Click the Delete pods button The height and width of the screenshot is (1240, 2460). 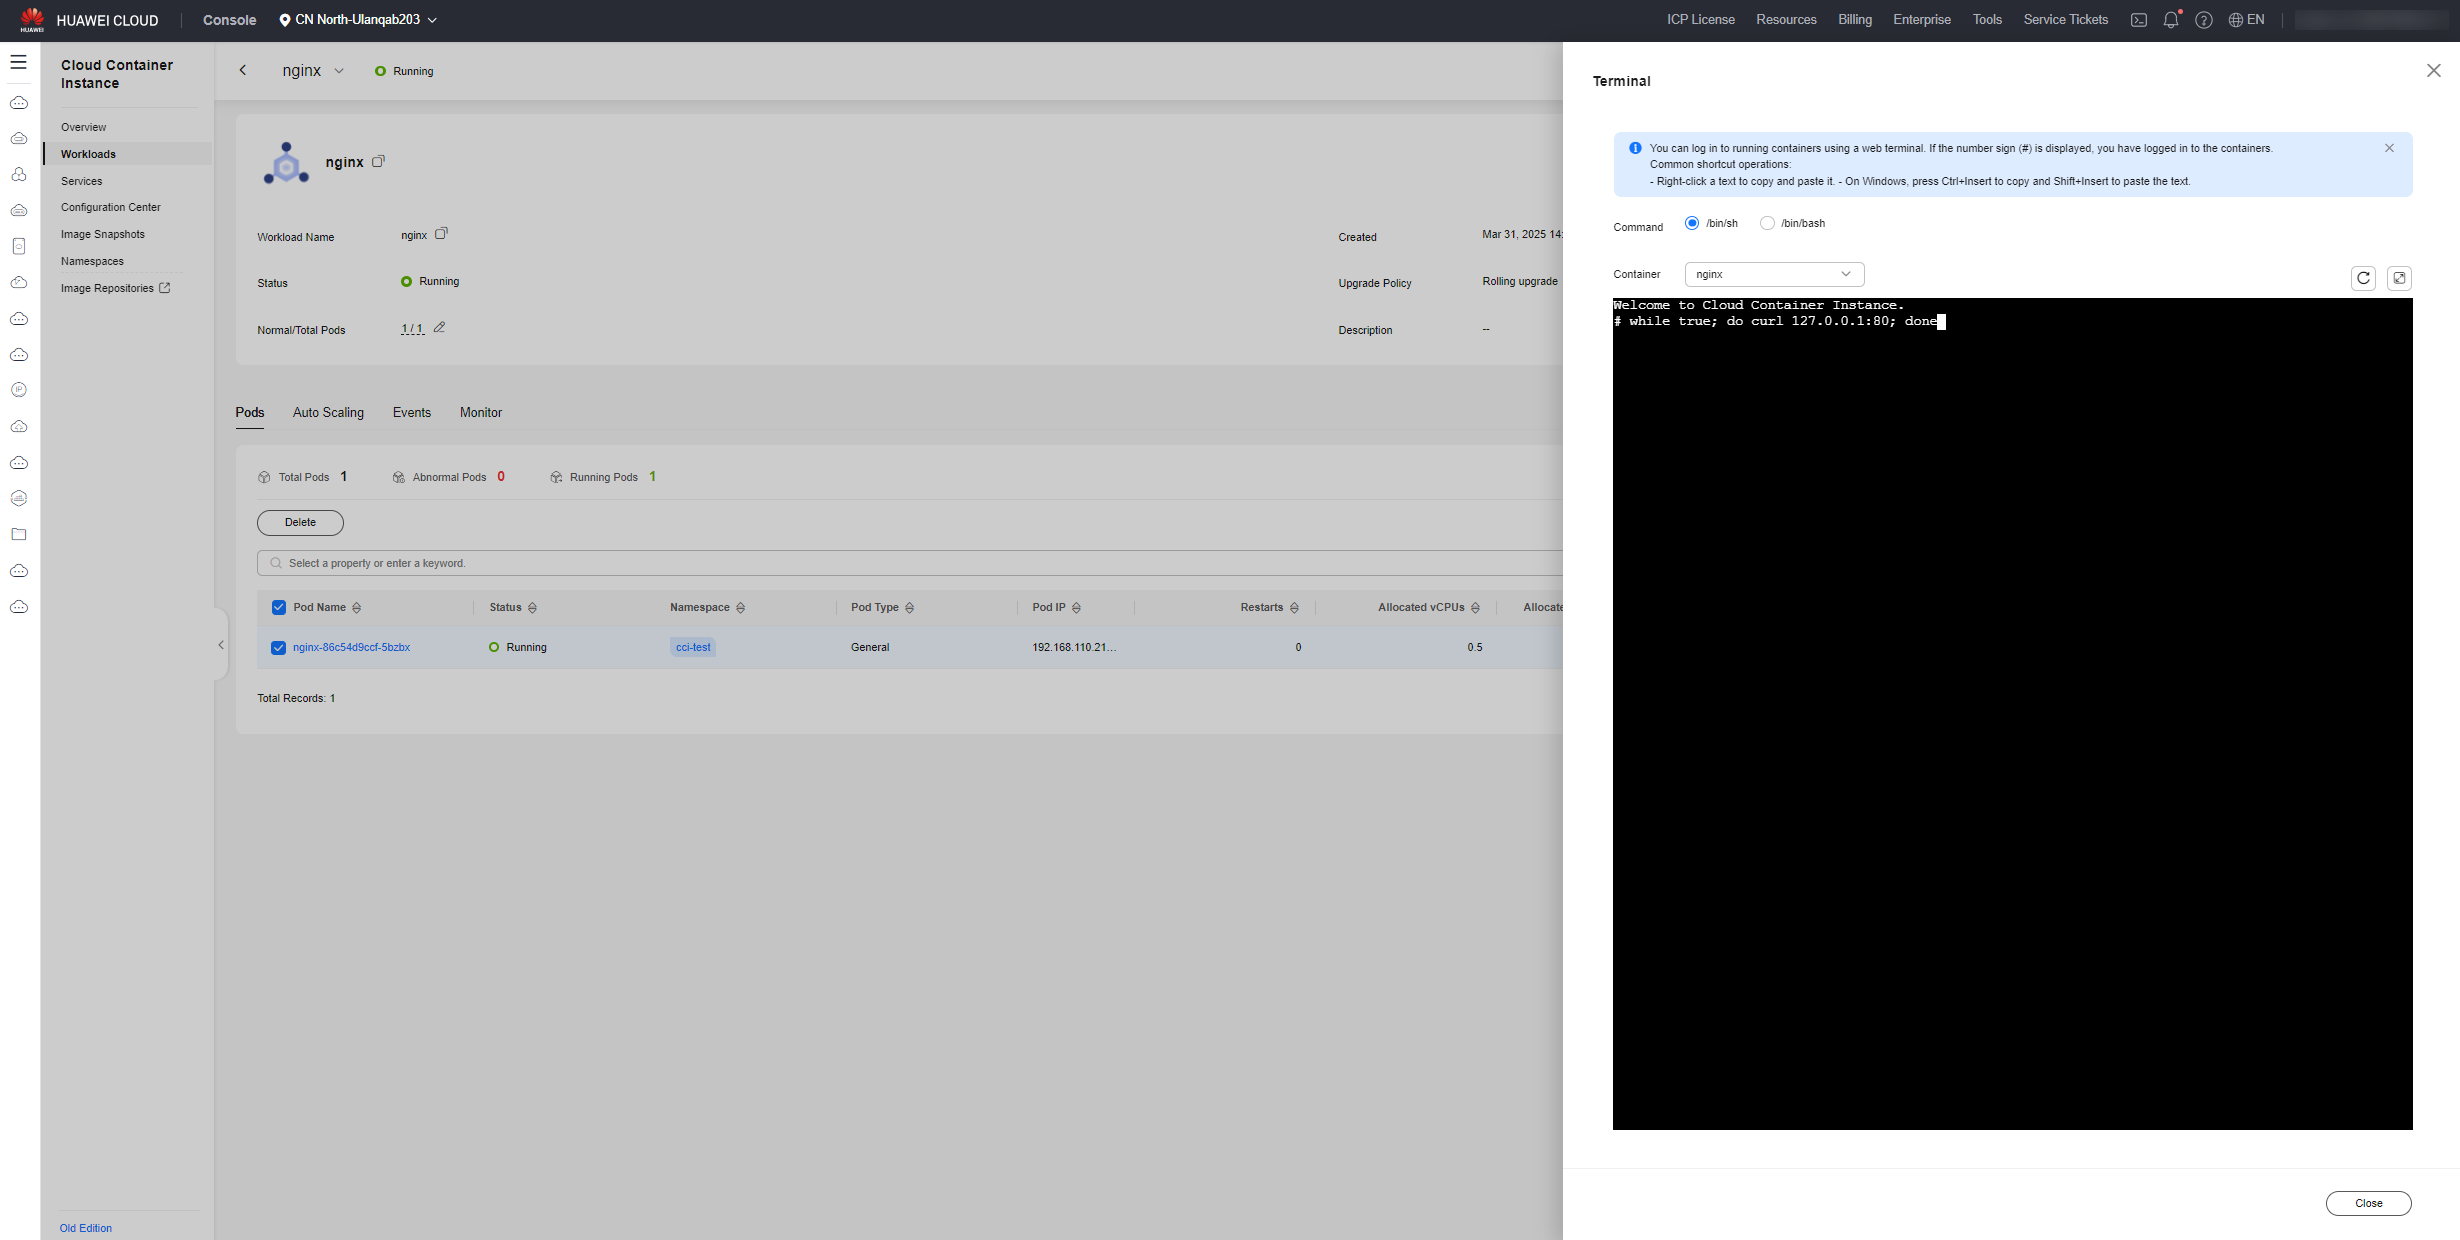point(300,523)
